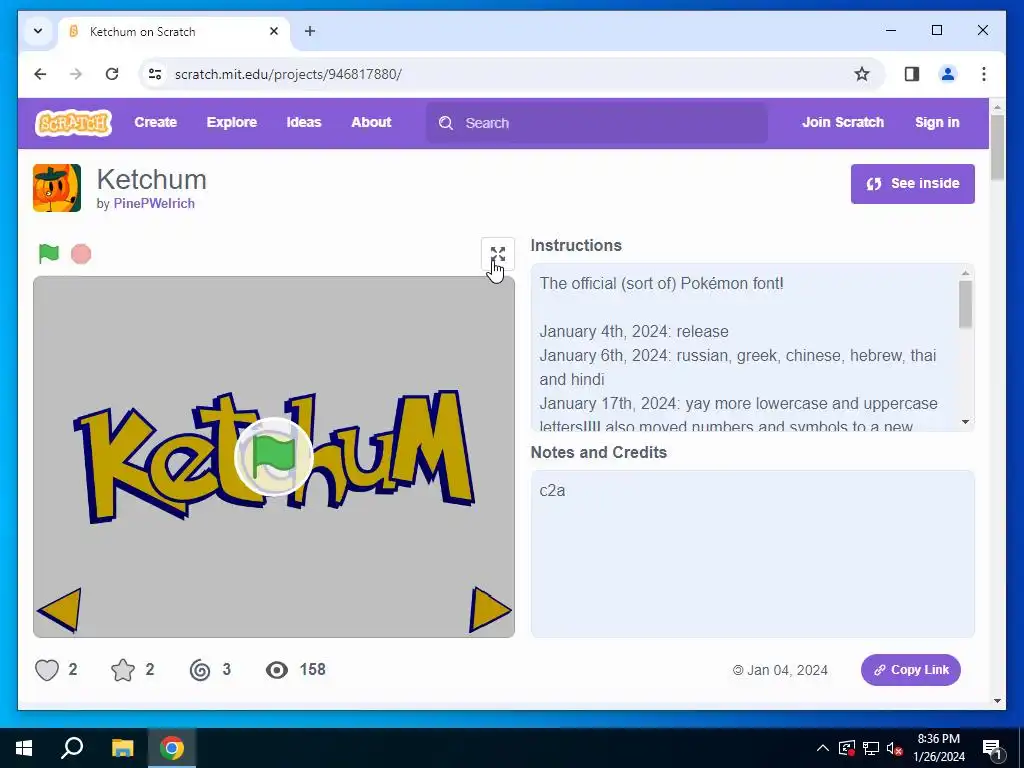Open File Explorer from the taskbar
This screenshot has width=1024, height=768.
122,748
